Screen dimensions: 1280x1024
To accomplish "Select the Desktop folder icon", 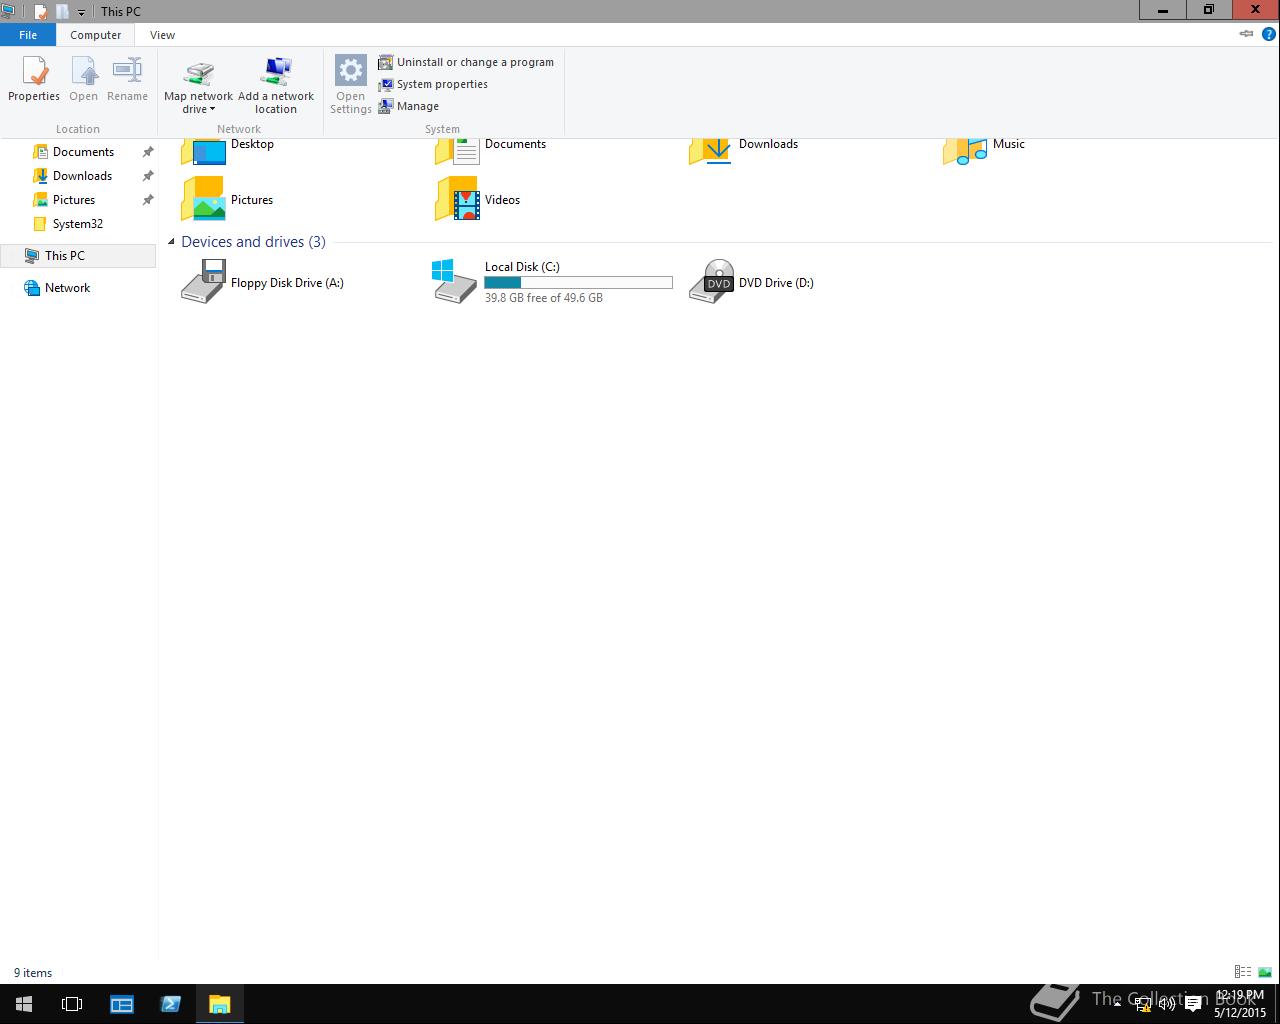I will pyautogui.click(x=203, y=150).
